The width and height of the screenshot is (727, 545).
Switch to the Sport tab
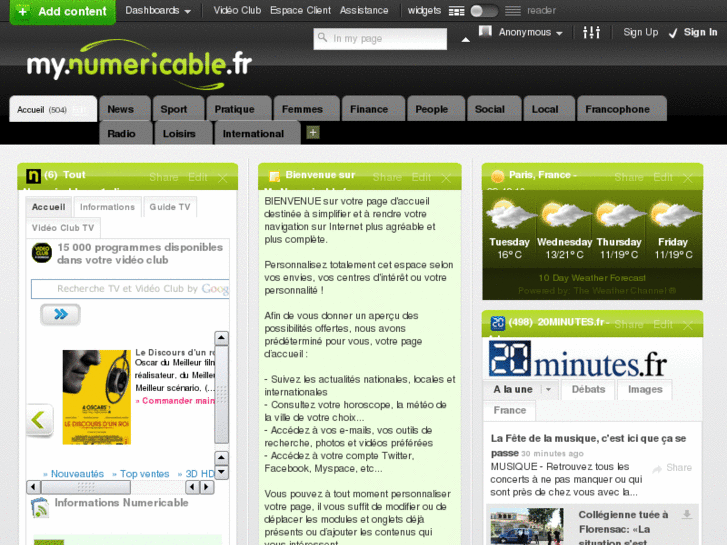click(x=178, y=109)
